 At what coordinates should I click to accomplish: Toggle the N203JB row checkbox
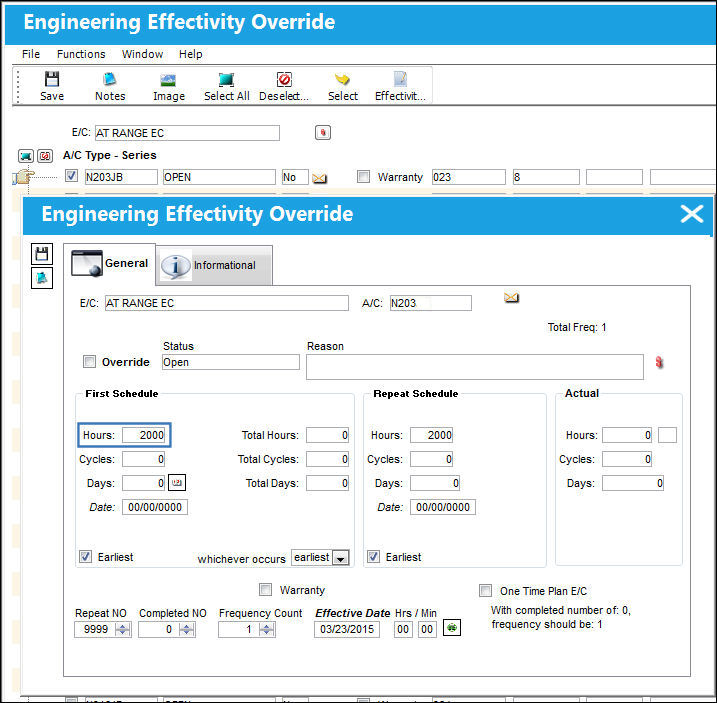[x=71, y=176]
